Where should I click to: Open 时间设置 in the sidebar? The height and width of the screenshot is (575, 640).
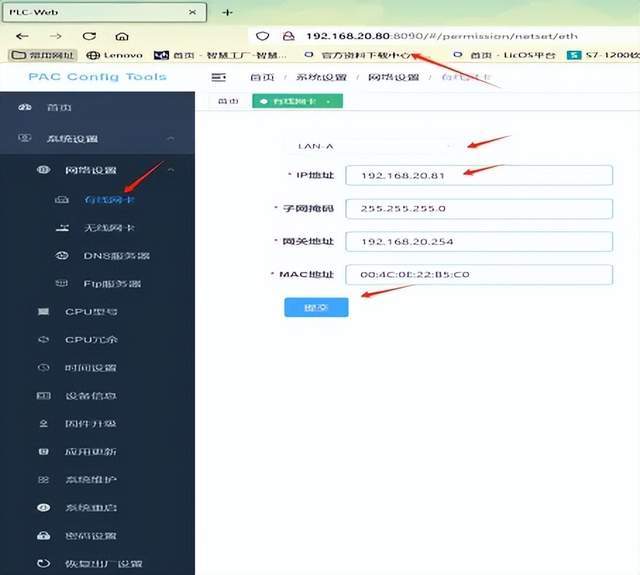91,368
